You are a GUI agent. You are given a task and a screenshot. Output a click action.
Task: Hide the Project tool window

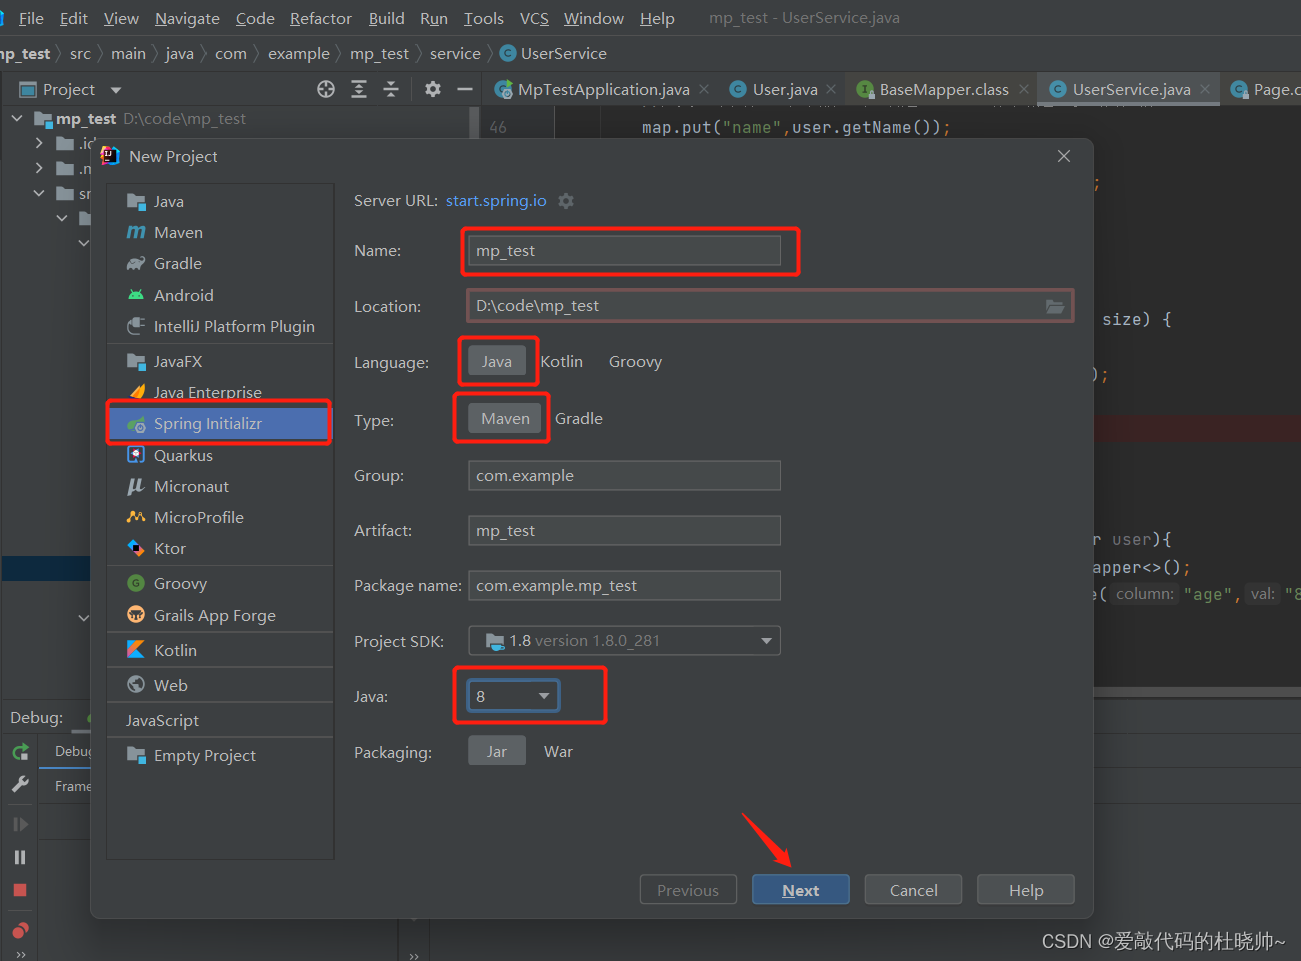tap(464, 89)
